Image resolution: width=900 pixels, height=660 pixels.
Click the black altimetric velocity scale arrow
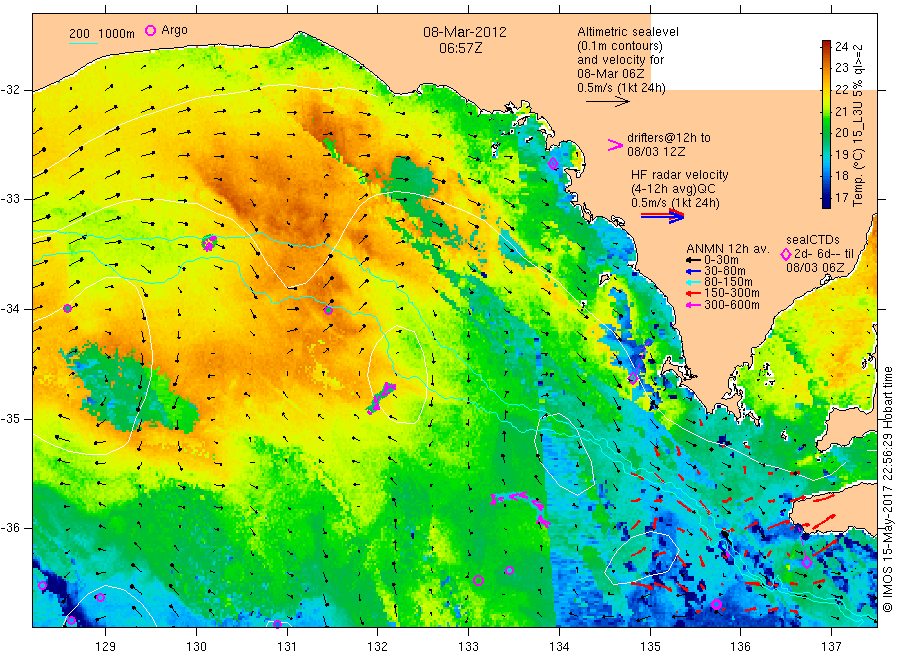[x=607, y=102]
